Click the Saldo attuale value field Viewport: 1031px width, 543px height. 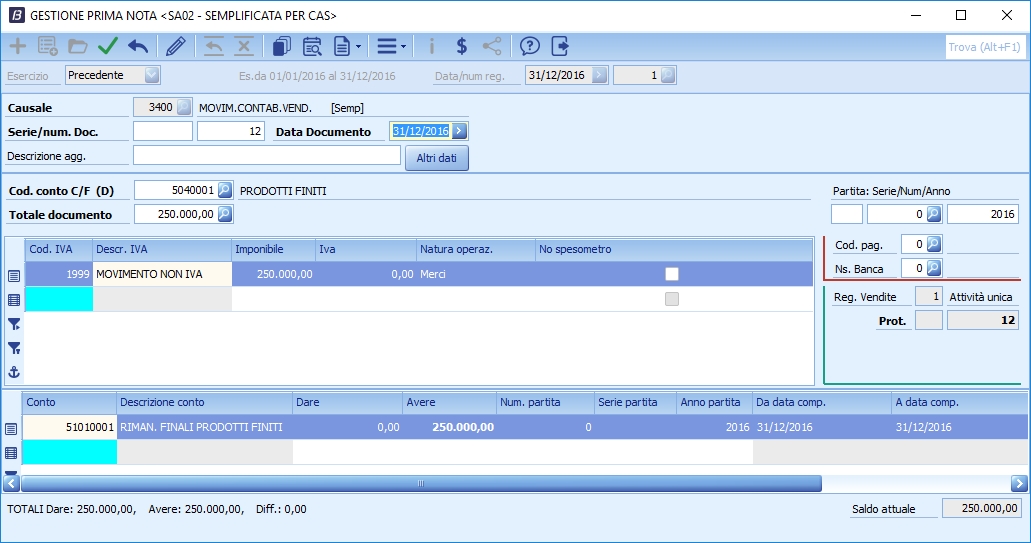[x=982, y=508]
